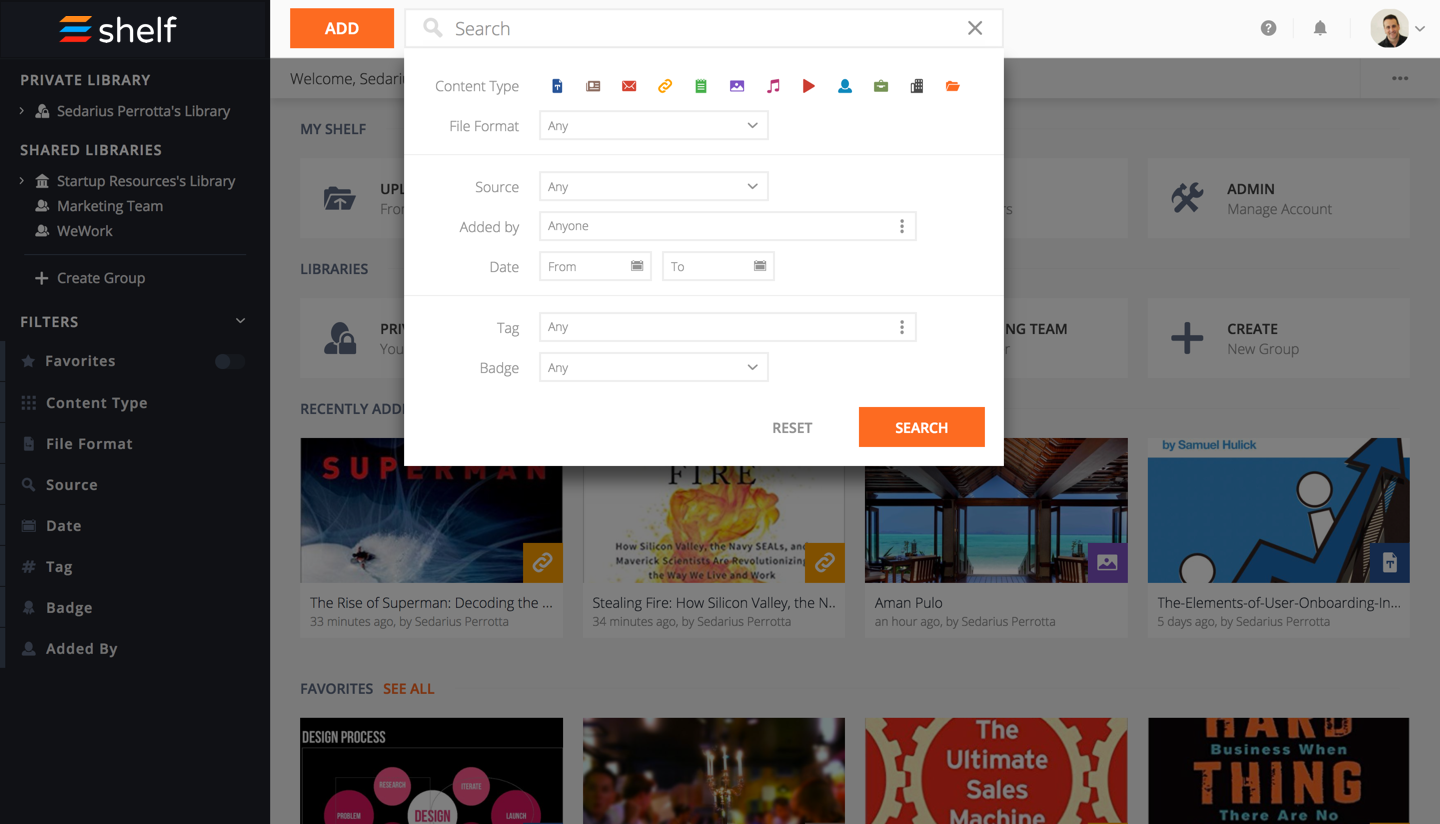Image resolution: width=1440 pixels, height=824 pixels.
Task: Select the orange folder content type icon
Action: click(x=953, y=86)
